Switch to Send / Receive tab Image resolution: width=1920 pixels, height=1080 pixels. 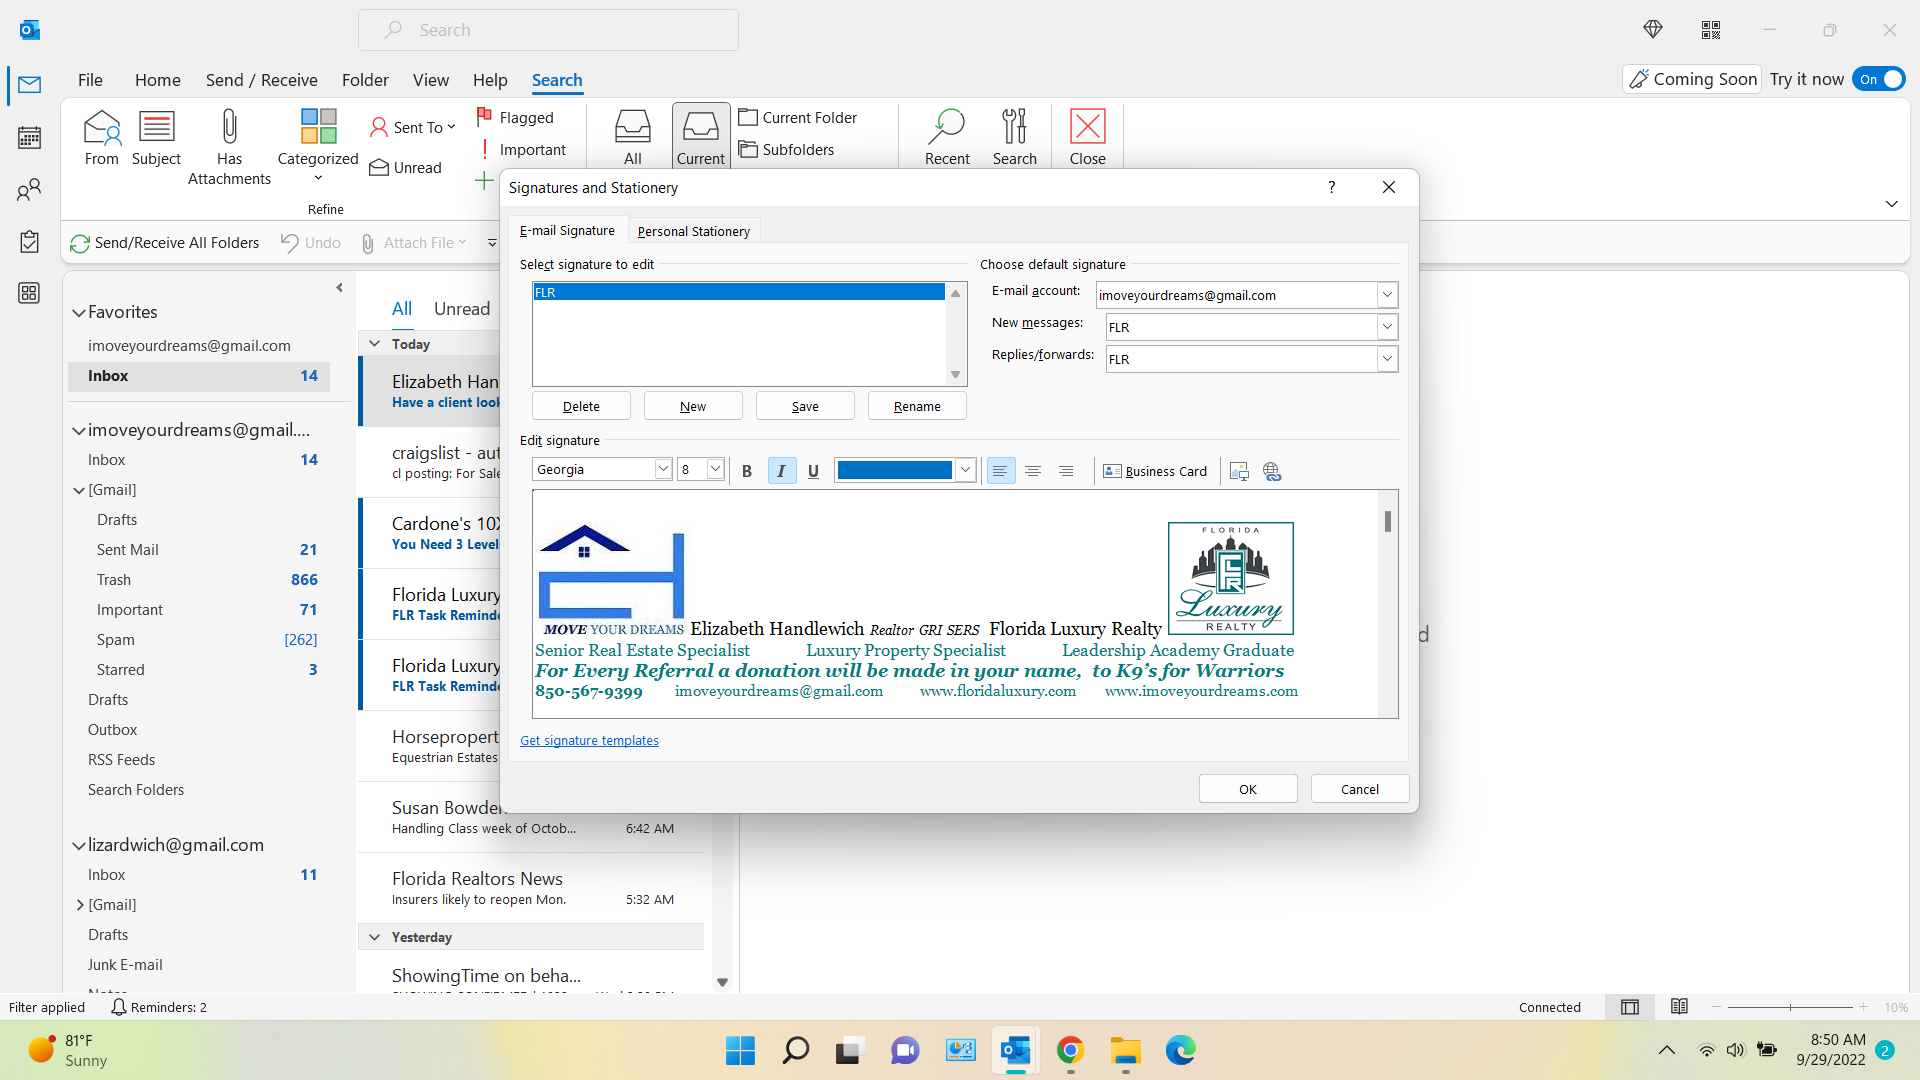coord(262,80)
